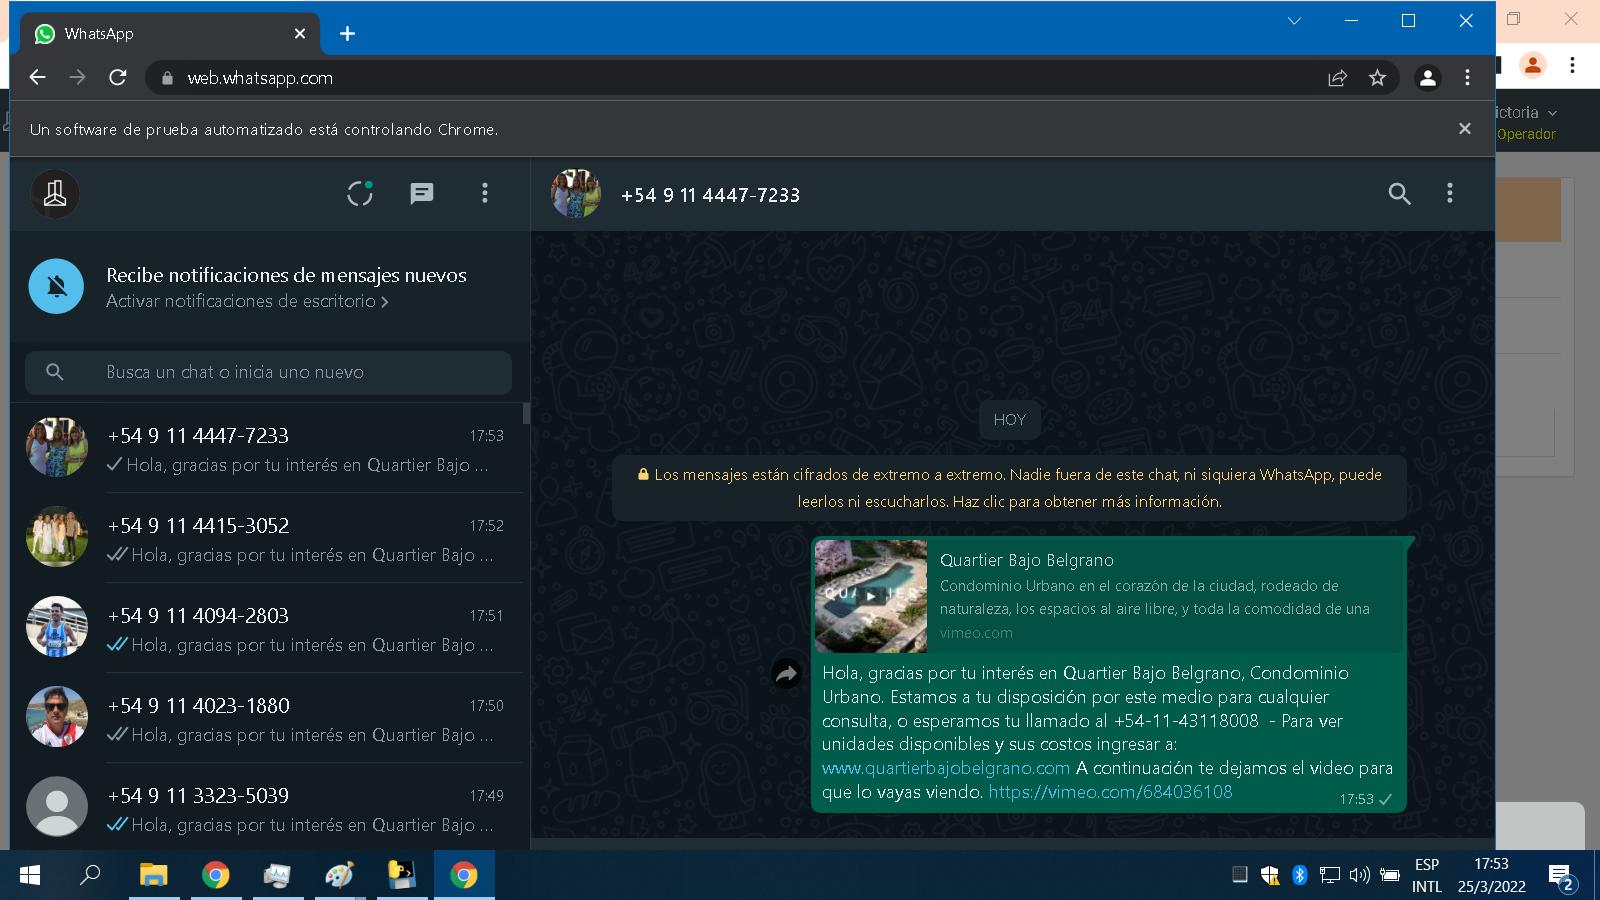Click the end-to-end encryption notice

pos(1010,488)
